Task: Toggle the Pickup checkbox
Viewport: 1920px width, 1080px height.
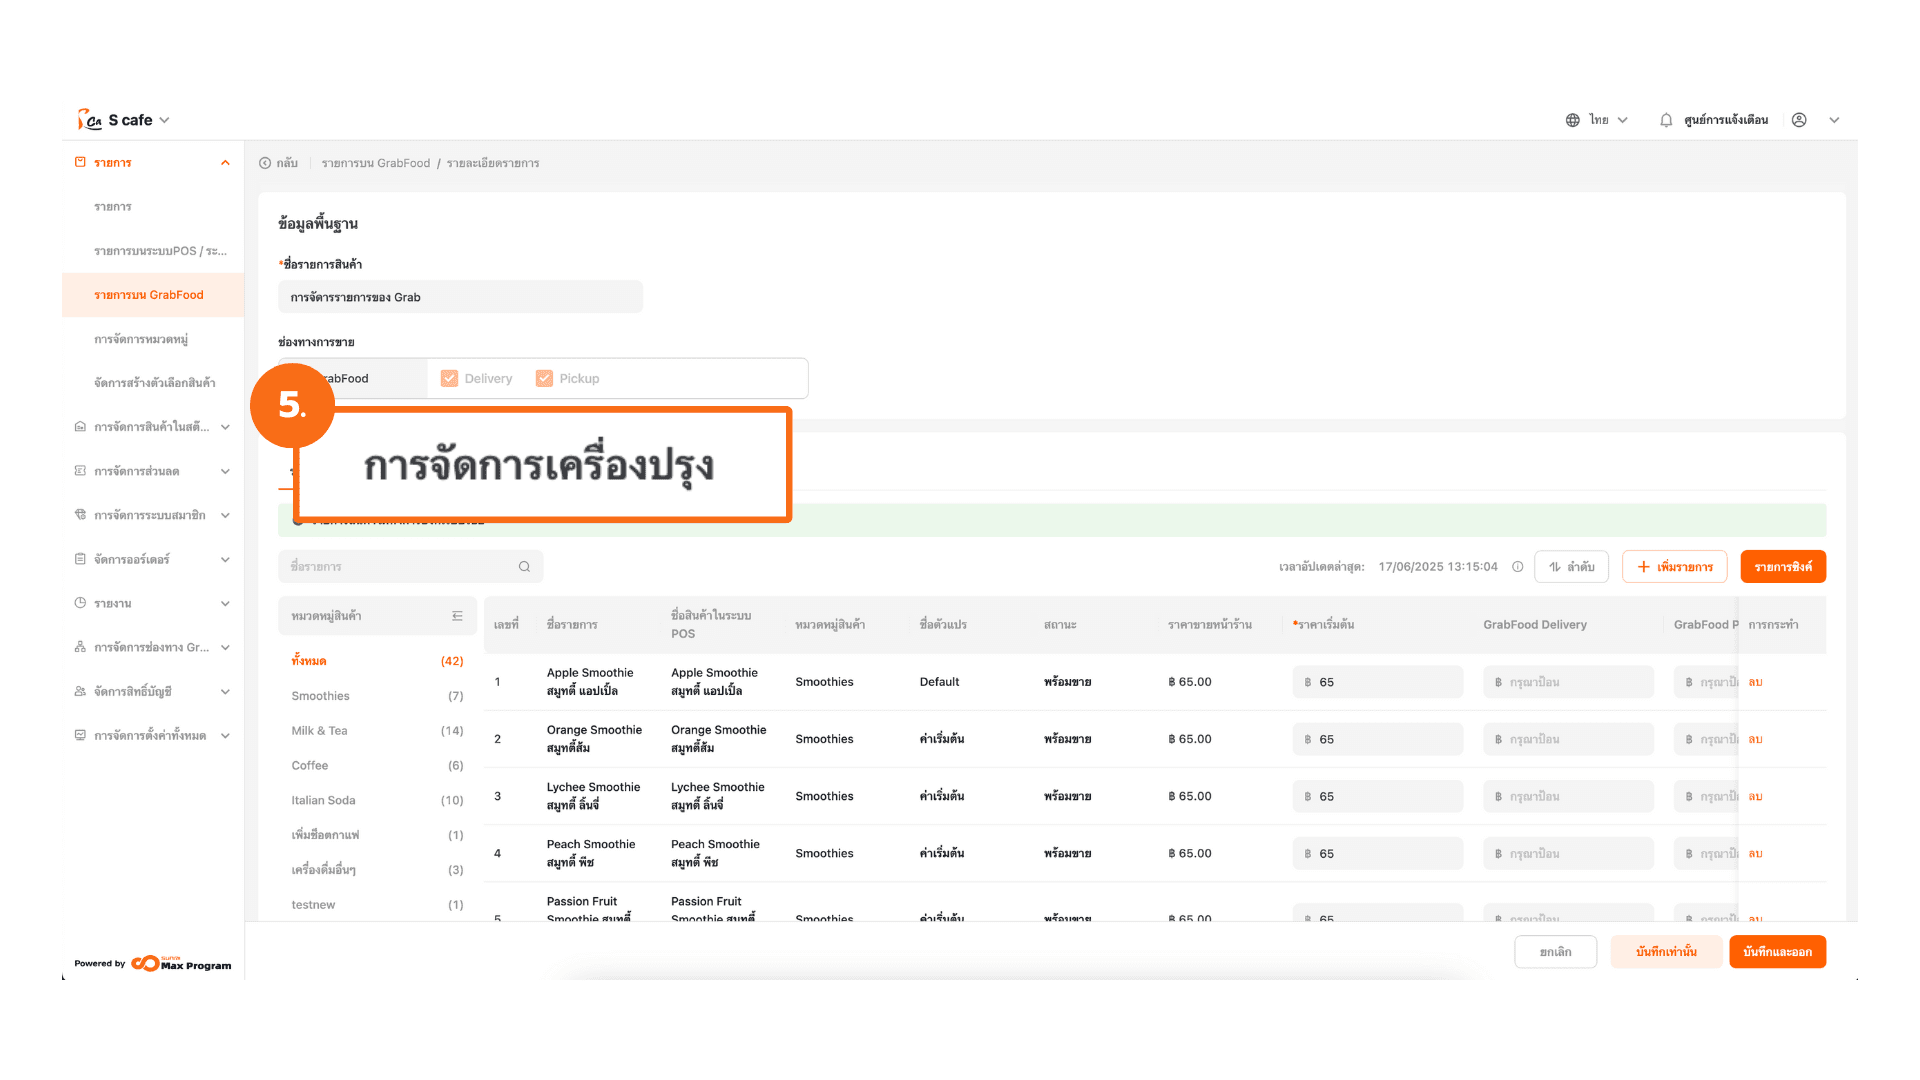Action: pos(544,379)
